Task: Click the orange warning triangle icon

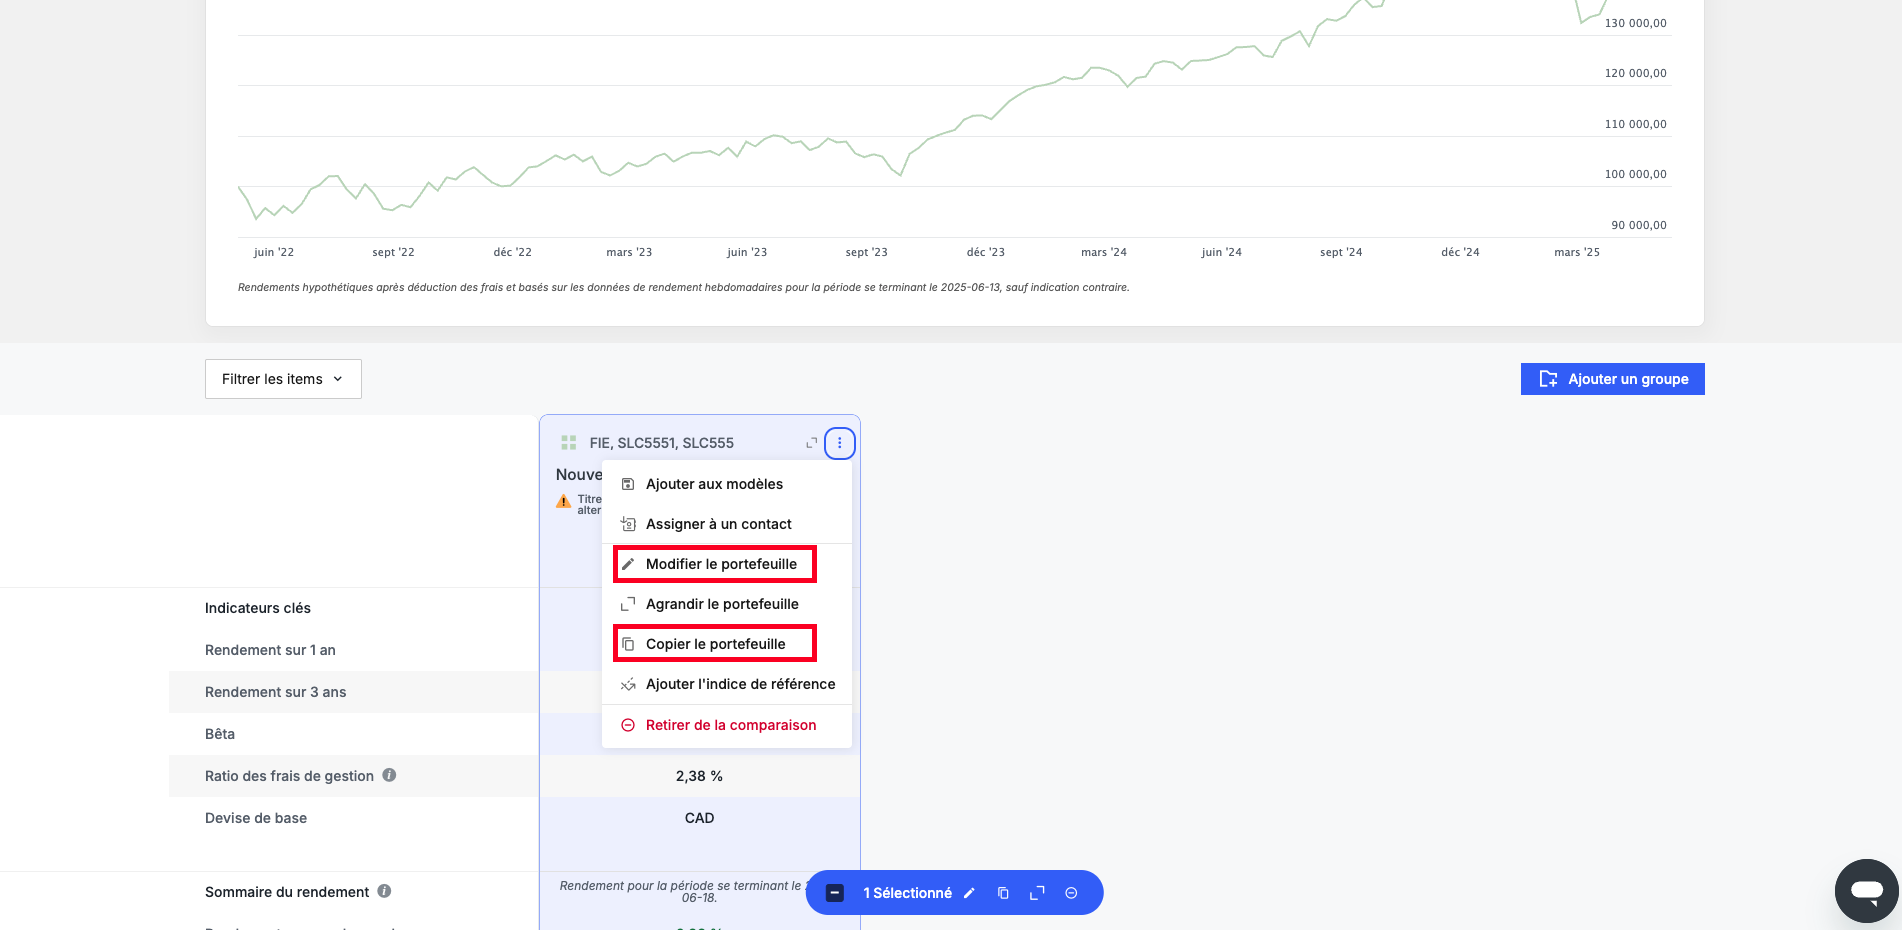Action: click(x=564, y=502)
